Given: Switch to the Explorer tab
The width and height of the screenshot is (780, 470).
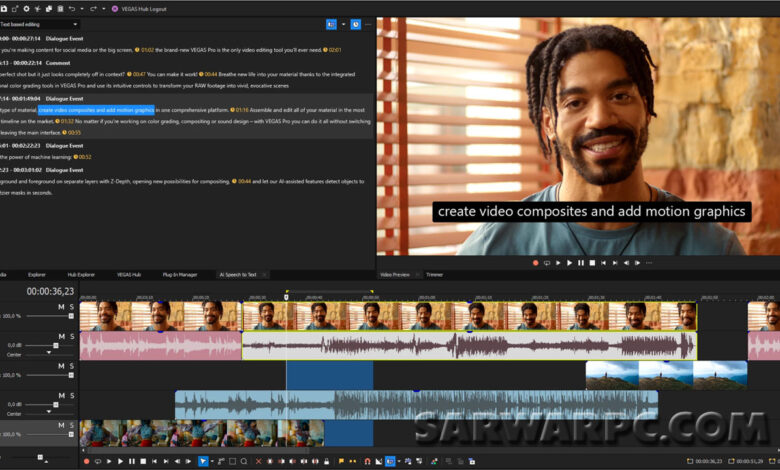Looking at the screenshot, I should (x=36, y=275).
